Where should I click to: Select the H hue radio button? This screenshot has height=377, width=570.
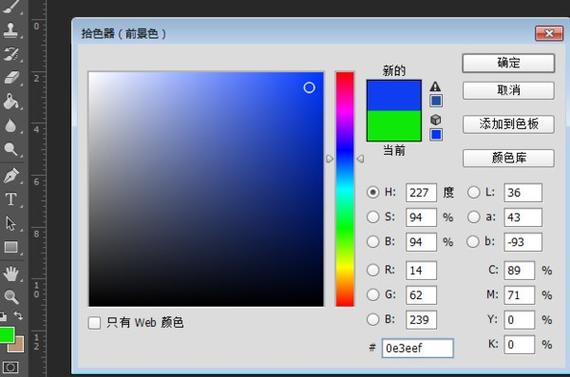373,192
